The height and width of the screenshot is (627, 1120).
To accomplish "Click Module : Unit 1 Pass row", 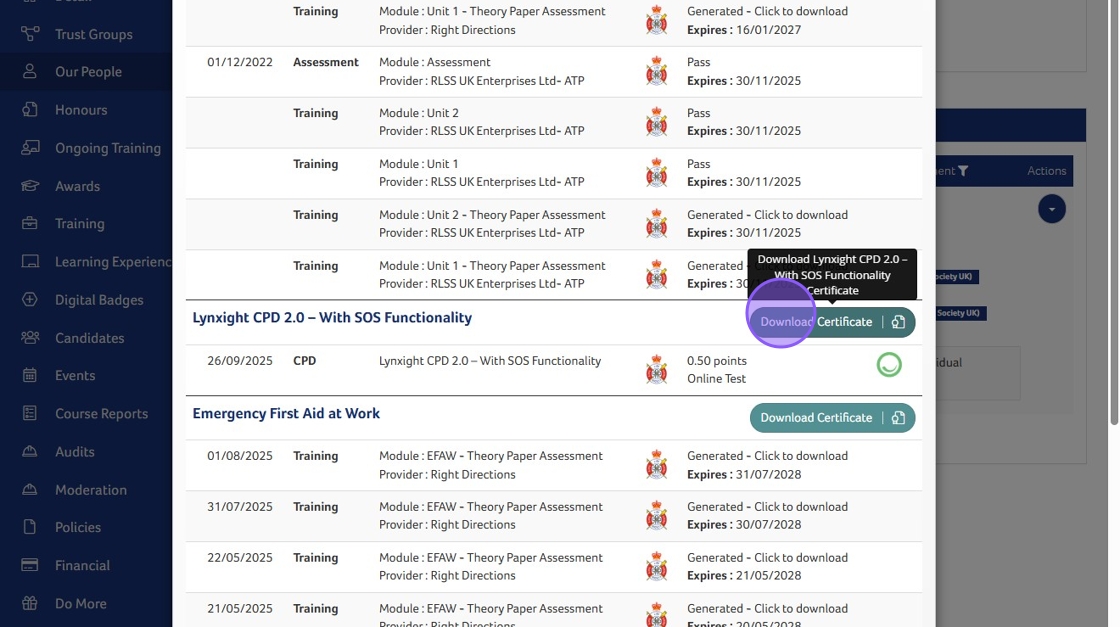I will [x=554, y=173].
